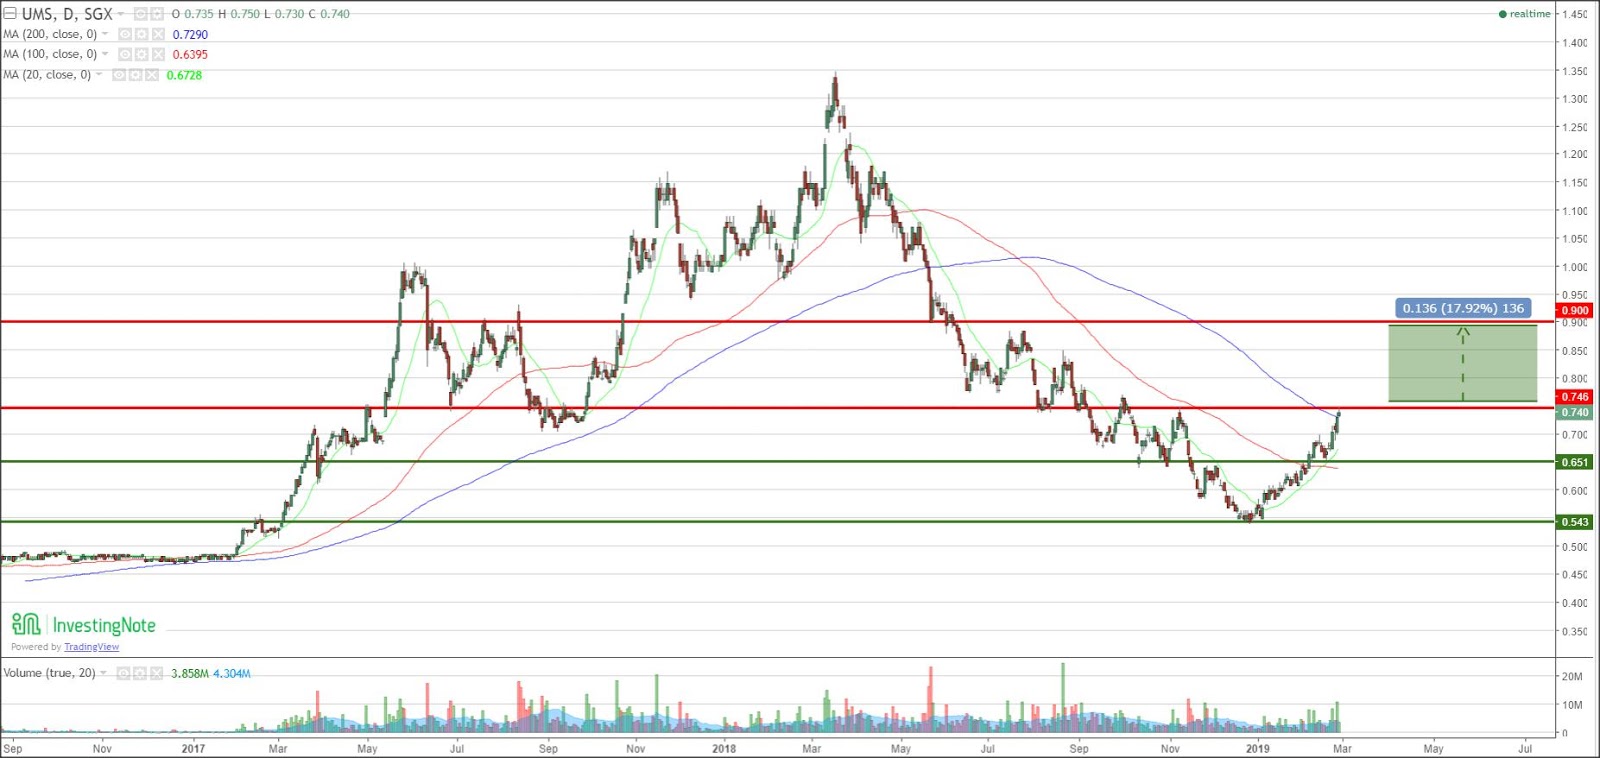Click the volume value 3.858M
Image resolution: width=1600 pixels, height=758 pixels.
(x=190, y=673)
